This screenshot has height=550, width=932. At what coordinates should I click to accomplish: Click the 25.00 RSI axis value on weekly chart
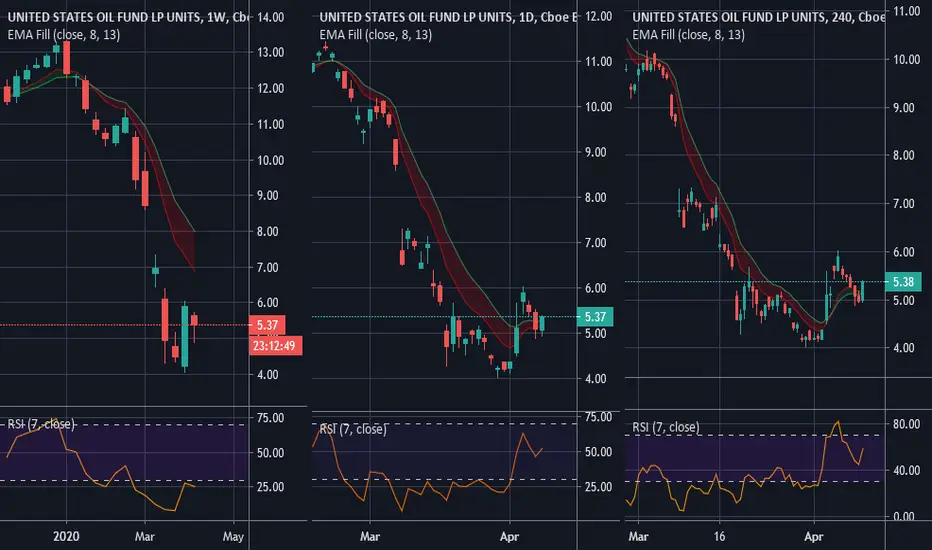pos(270,486)
